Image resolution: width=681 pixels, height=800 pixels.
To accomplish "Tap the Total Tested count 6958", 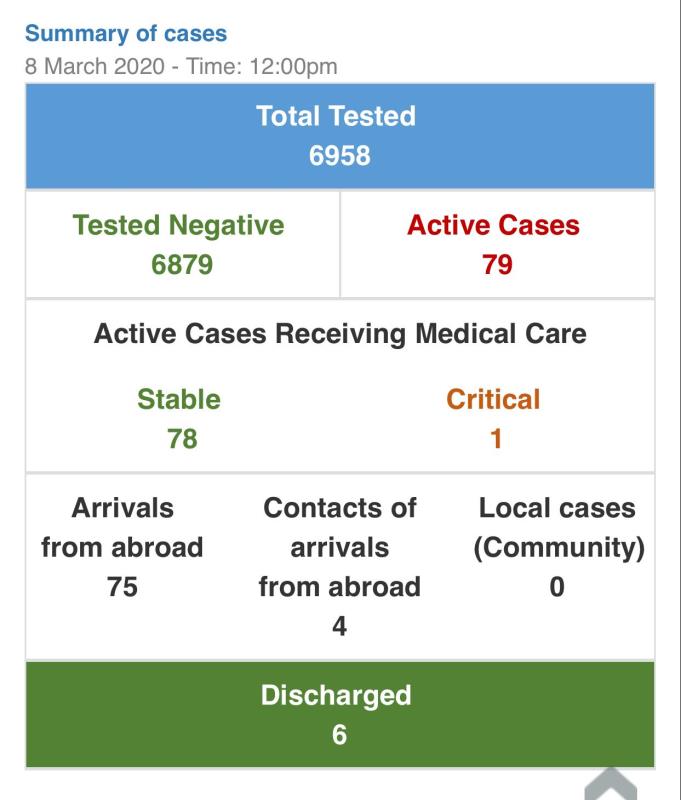I will click(340, 155).
